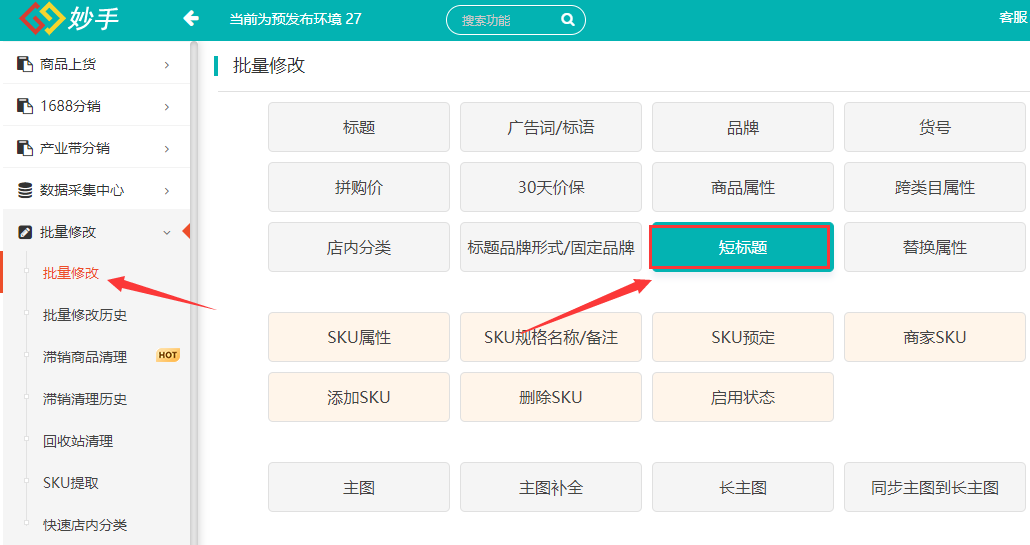
Task: Click the 商品上货 sidebar icon
Action: click(25, 65)
